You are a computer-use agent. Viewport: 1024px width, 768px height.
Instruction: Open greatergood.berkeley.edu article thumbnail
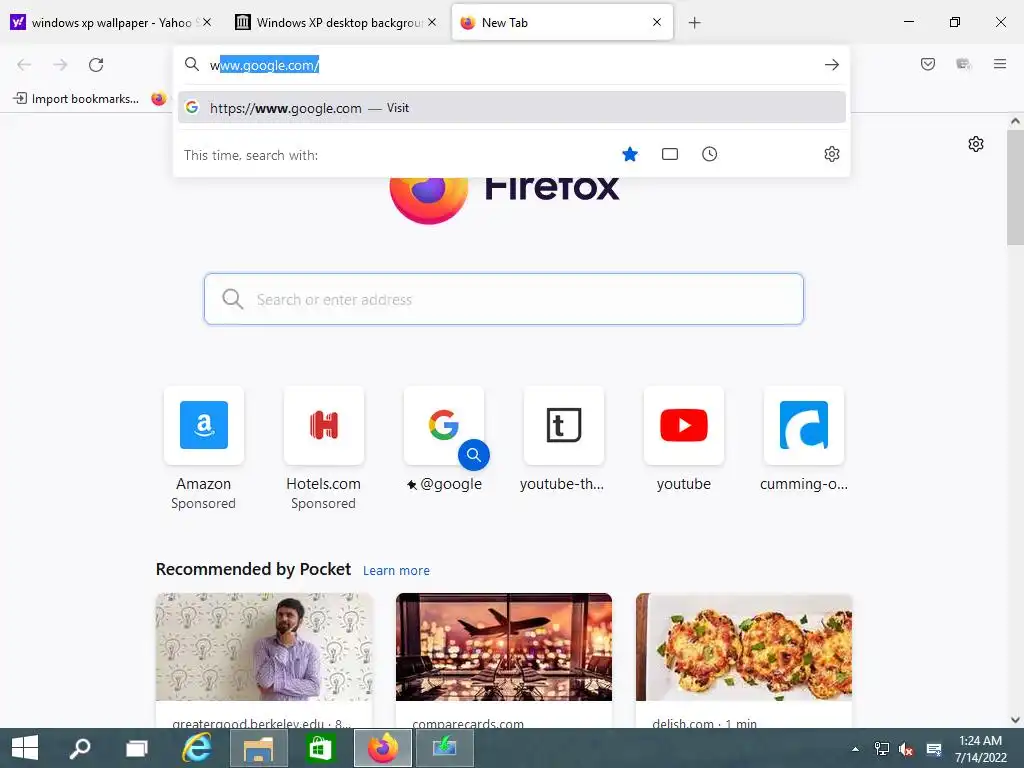point(264,647)
